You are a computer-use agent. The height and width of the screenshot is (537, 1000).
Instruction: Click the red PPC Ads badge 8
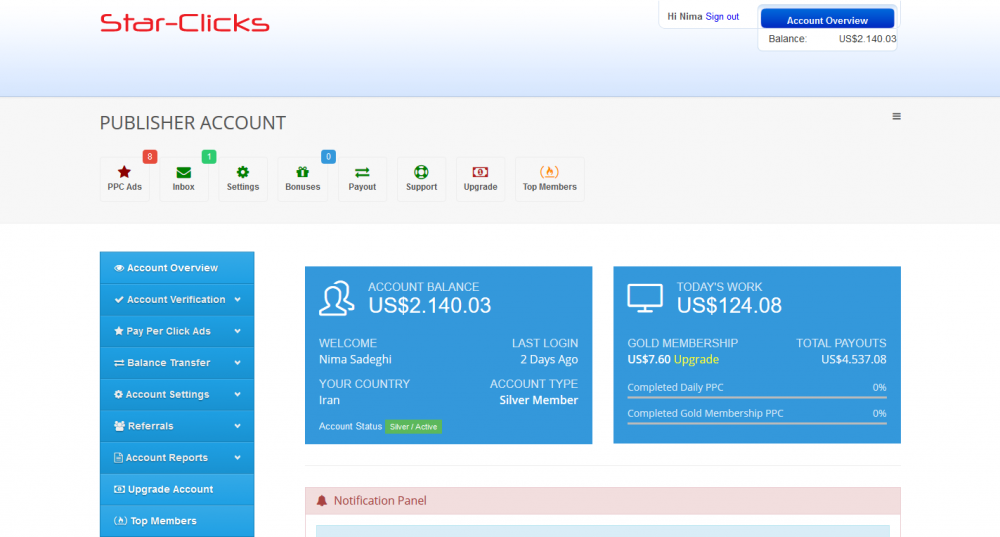click(150, 156)
